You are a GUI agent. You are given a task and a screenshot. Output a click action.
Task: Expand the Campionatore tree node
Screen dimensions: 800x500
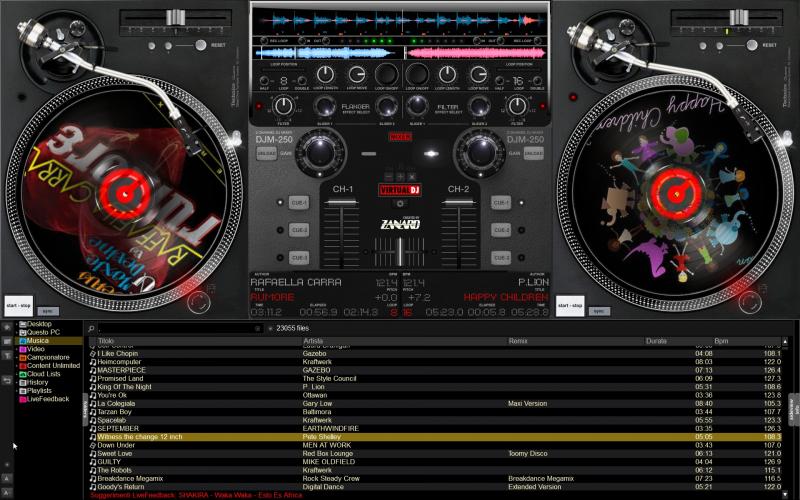click(16, 358)
